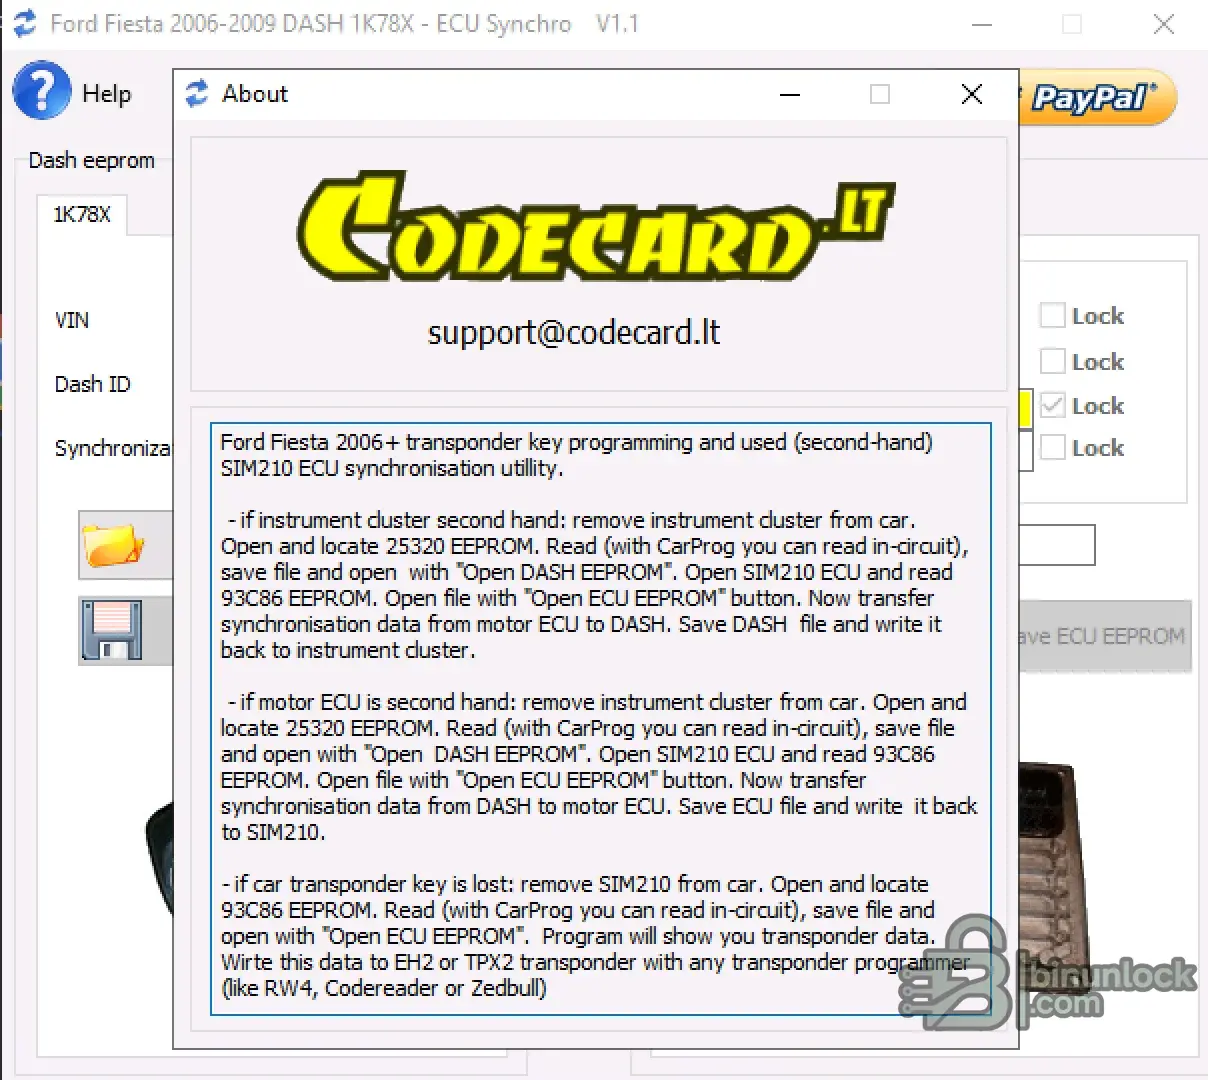
Task: Click support@codecard.lt email address
Action: tap(574, 332)
